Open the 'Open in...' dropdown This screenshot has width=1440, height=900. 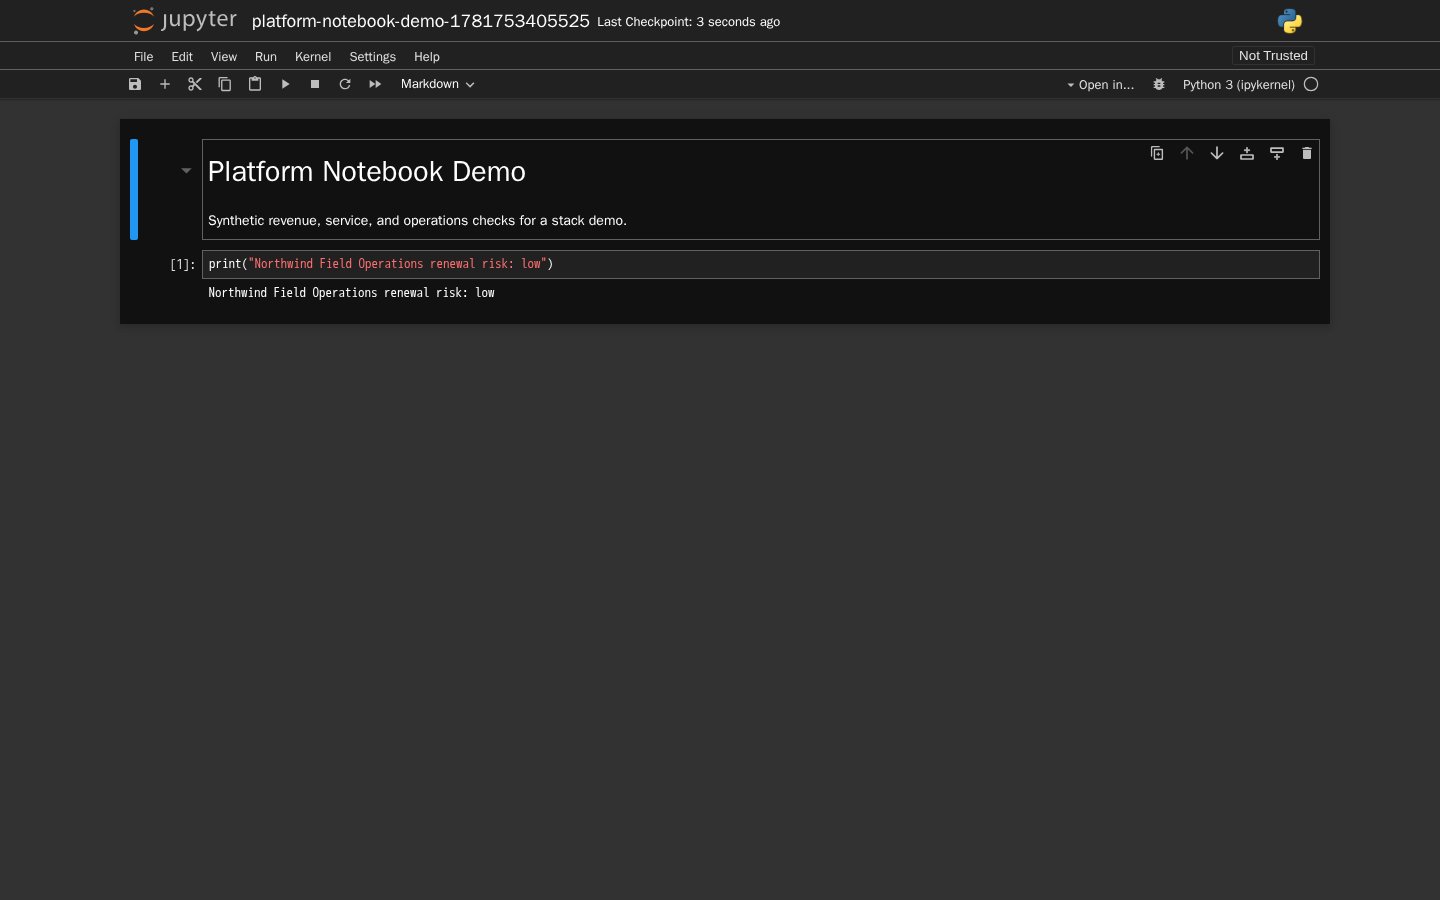pyautogui.click(x=1100, y=85)
